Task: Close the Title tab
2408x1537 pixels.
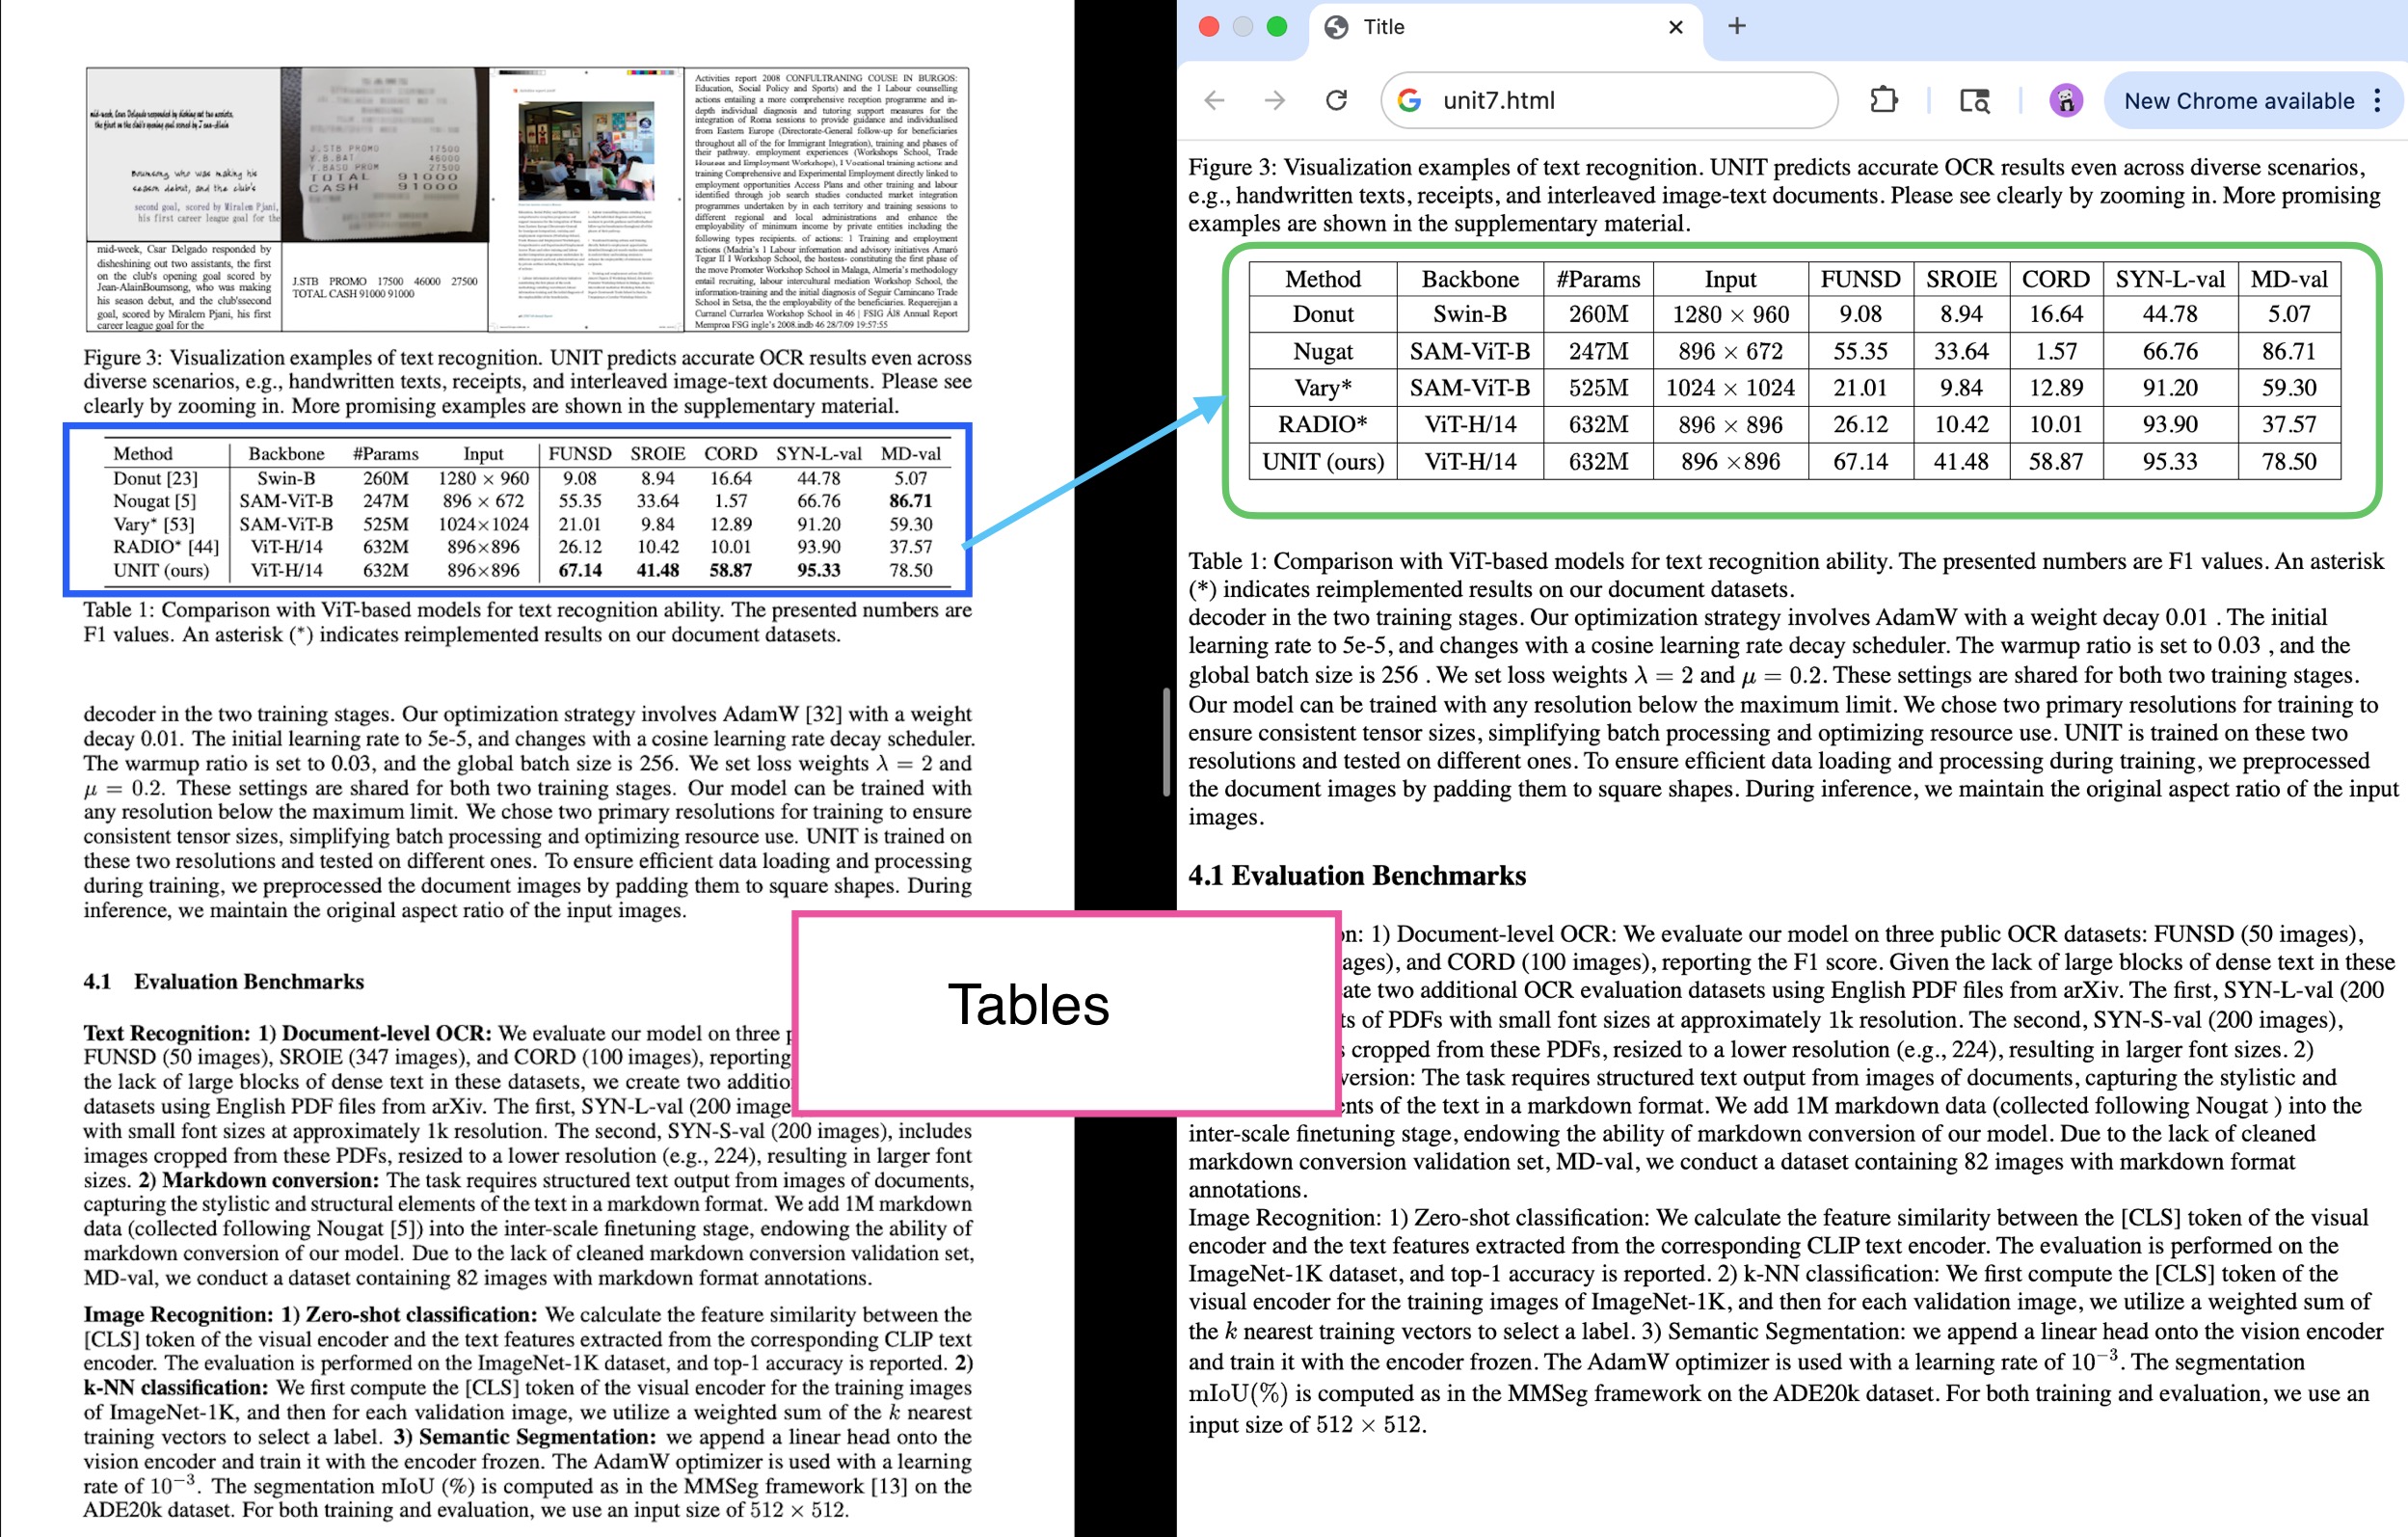Action: pyautogui.click(x=1676, y=27)
